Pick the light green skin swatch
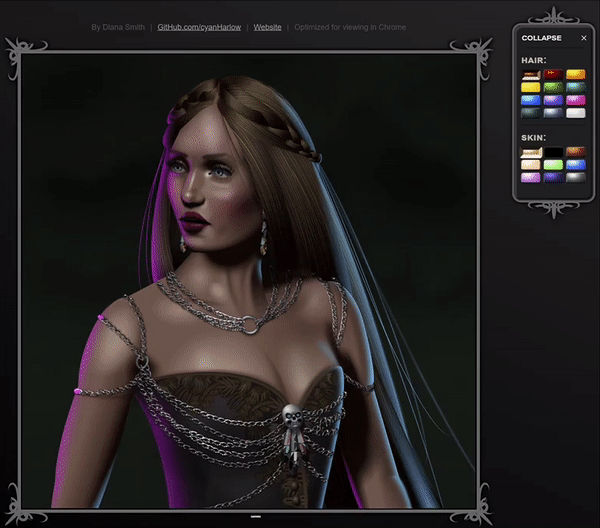The height and width of the screenshot is (528, 600). (553, 165)
